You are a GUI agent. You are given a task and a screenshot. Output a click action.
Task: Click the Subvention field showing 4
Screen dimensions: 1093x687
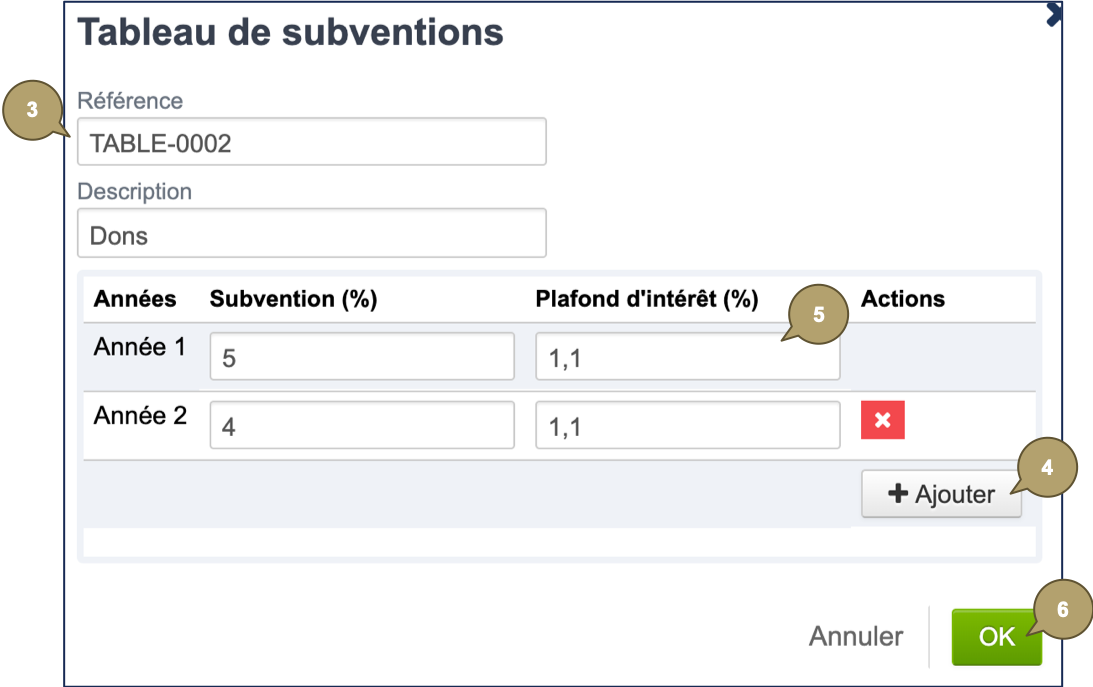pyautogui.click(x=361, y=424)
